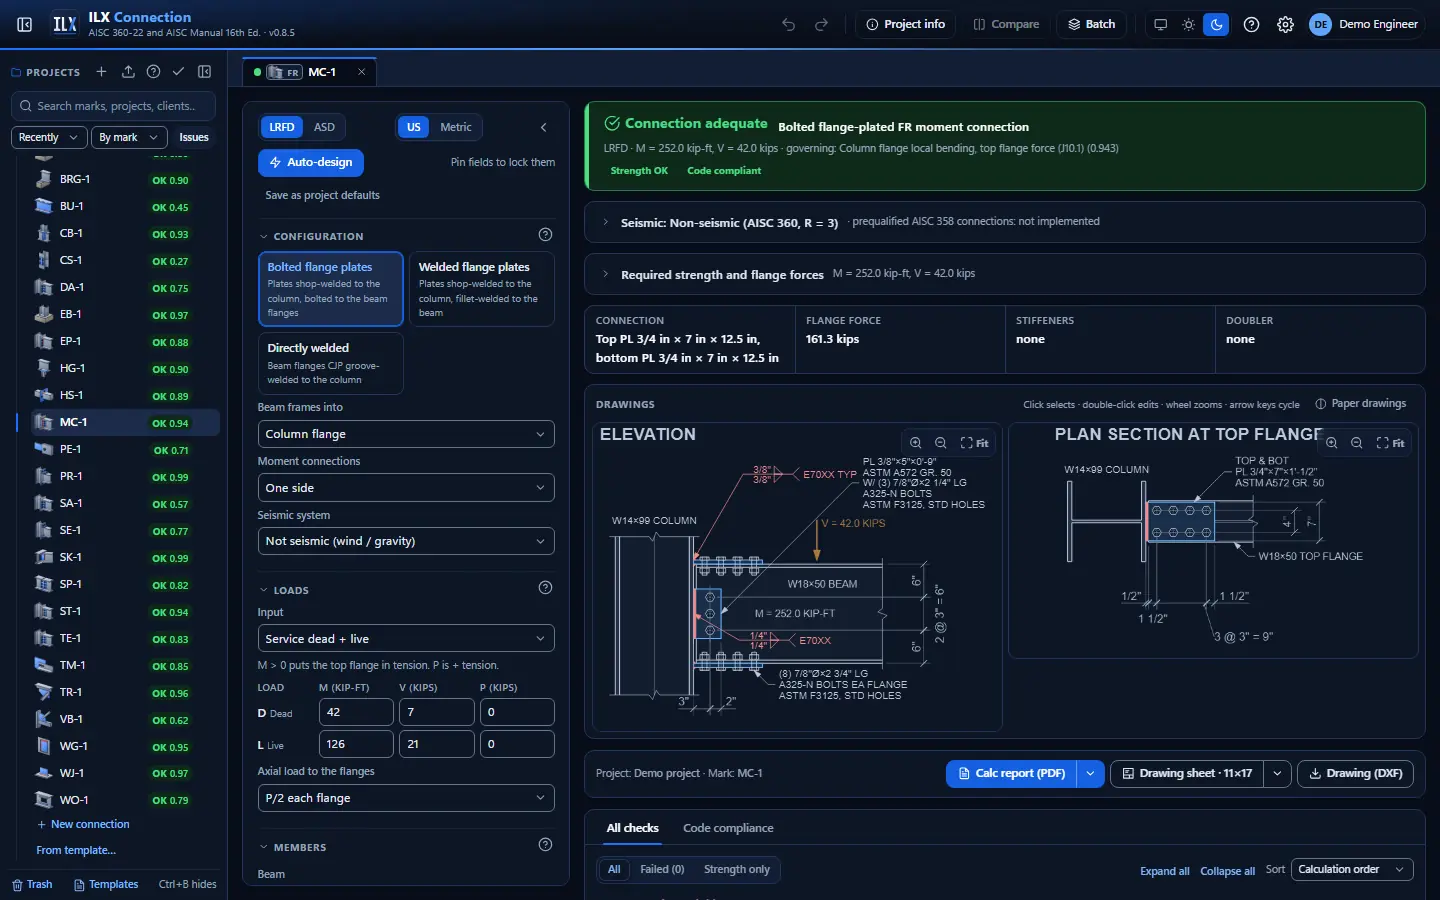Collapse the sidebar using the top-left panel icon

point(25,24)
